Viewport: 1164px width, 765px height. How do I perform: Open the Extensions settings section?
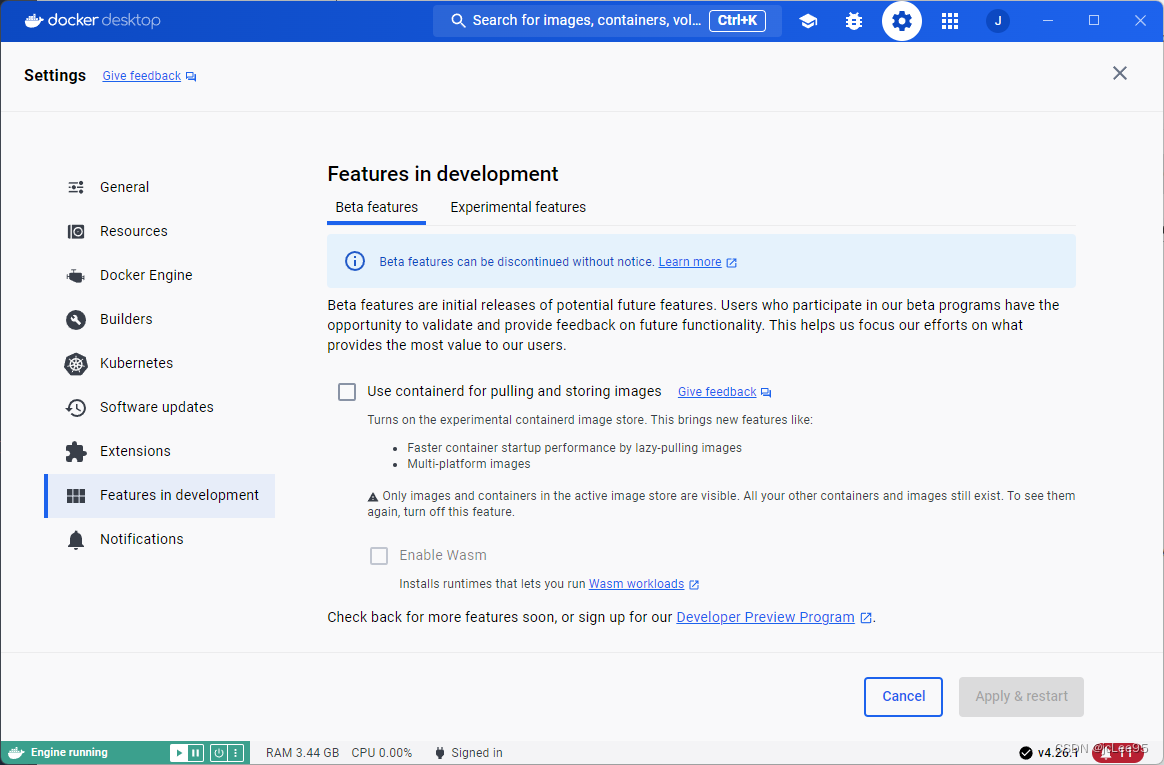[160, 451]
